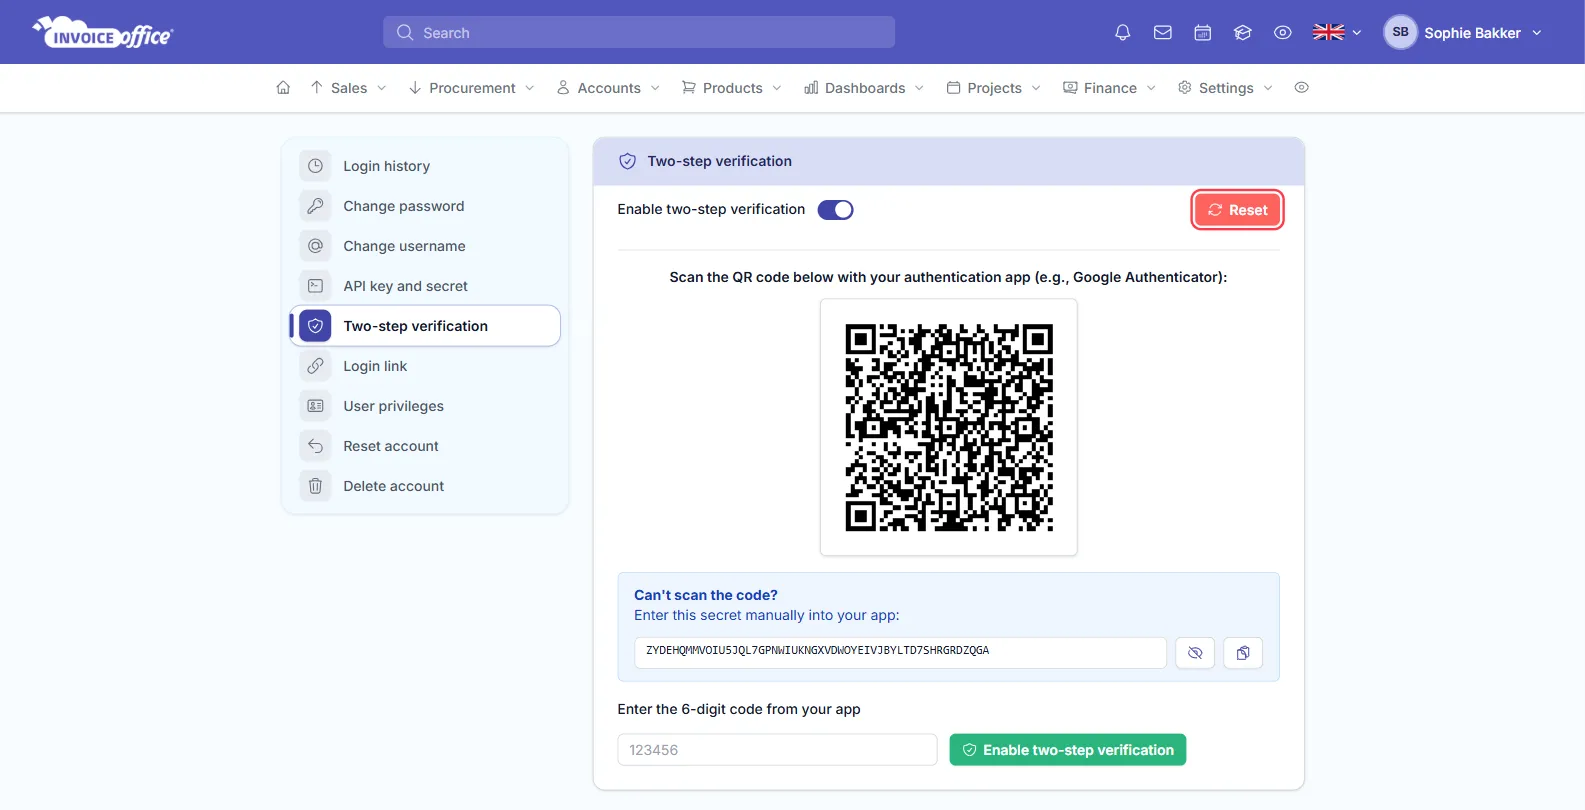Expand the Finance menu

click(x=1110, y=88)
